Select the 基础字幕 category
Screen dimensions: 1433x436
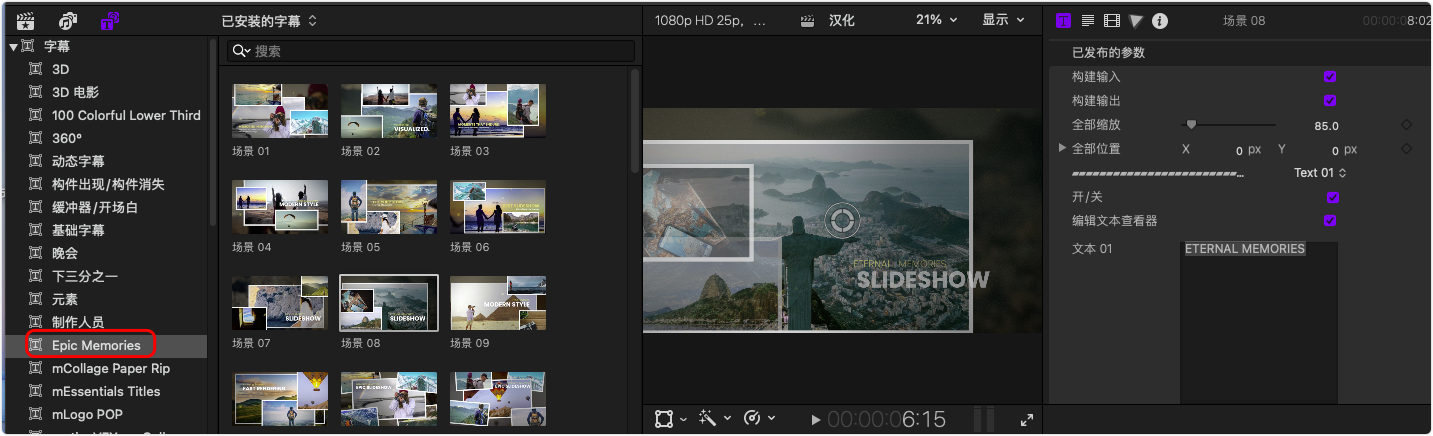pos(78,230)
